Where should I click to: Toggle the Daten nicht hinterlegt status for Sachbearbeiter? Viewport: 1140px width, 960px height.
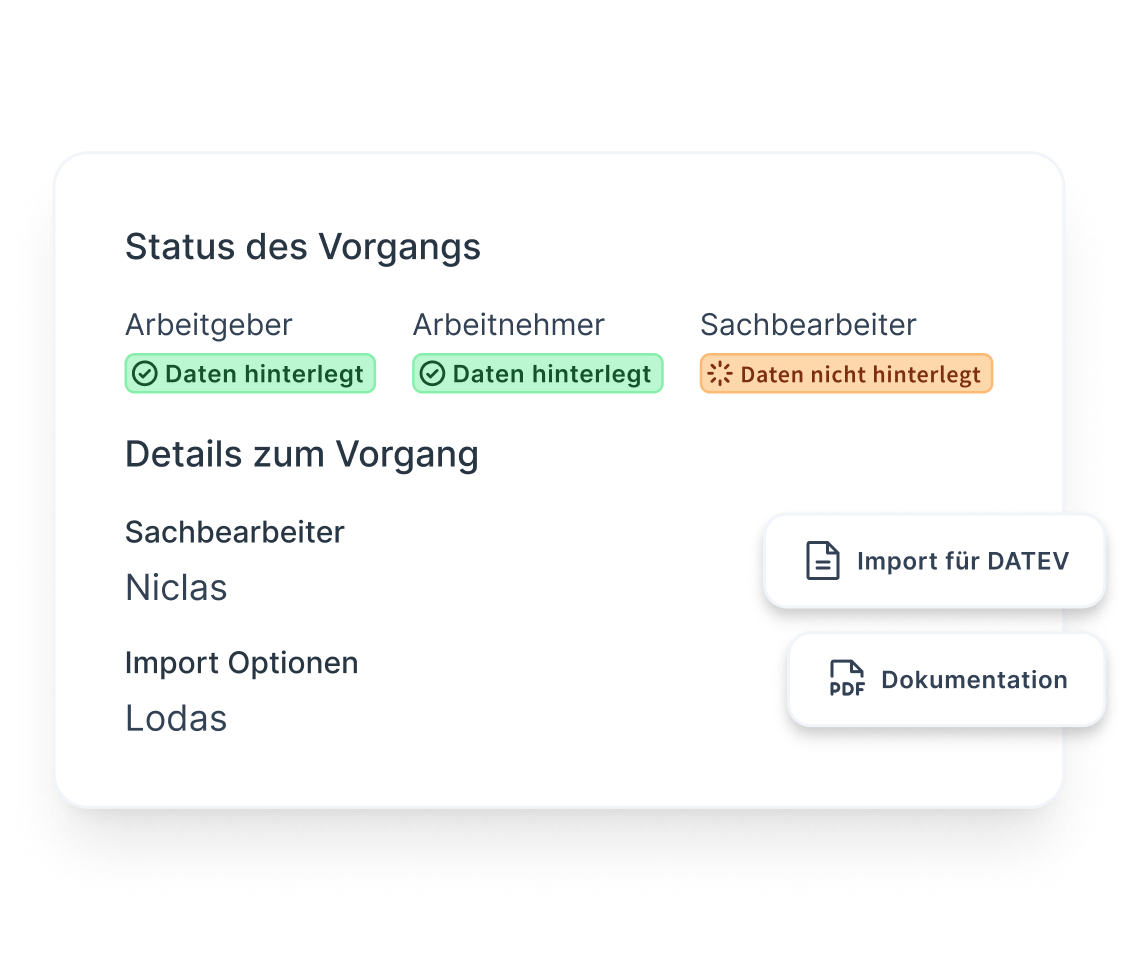point(845,373)
